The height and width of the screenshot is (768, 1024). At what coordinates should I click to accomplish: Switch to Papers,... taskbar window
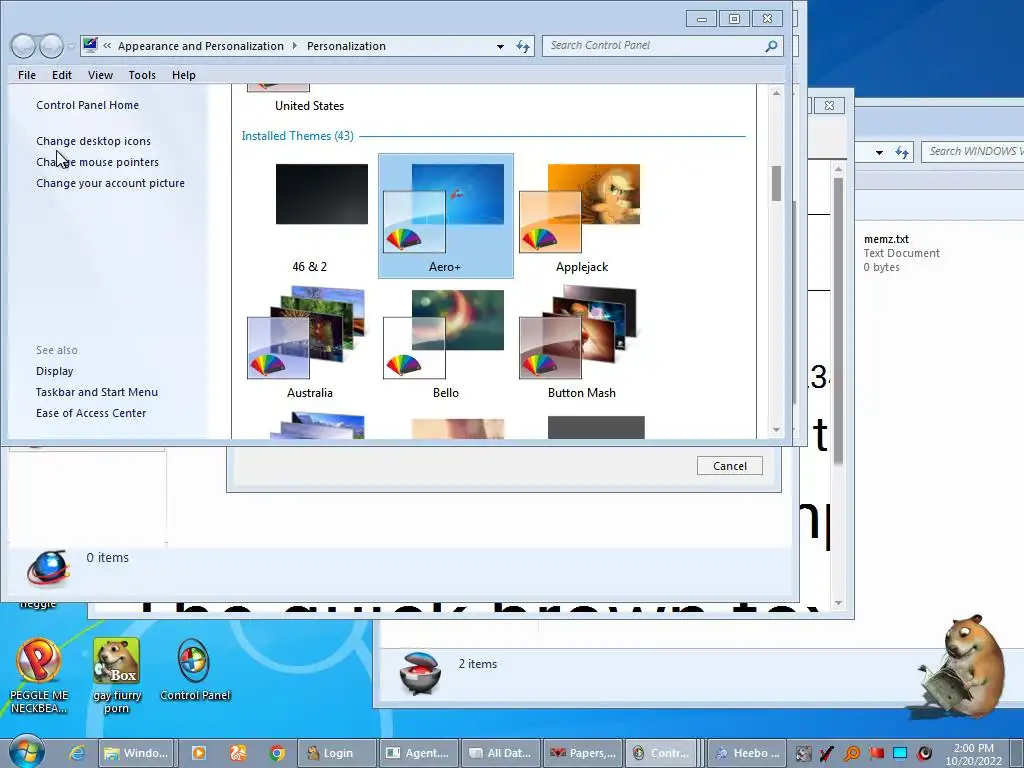pos(583,753)
